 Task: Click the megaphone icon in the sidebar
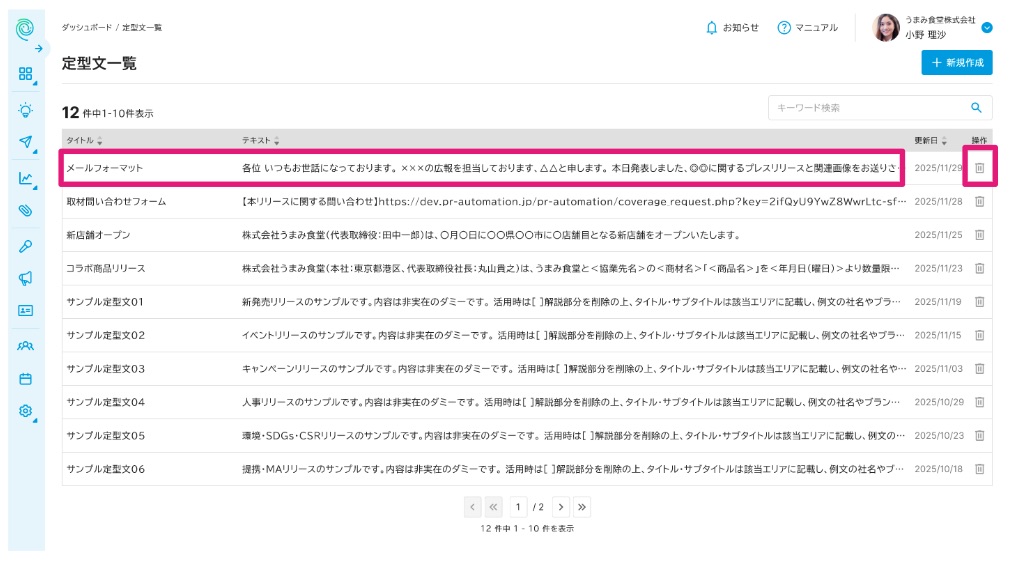[x=25, y=278]
